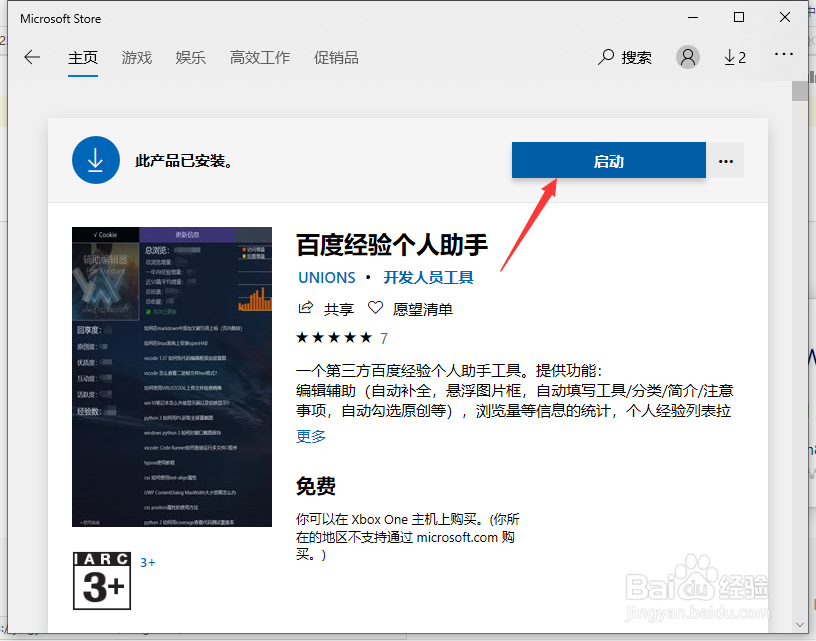Click the 搜索 search button
Image resolution: width=816 pixels, height=641 pixels.
click(624, 57)
